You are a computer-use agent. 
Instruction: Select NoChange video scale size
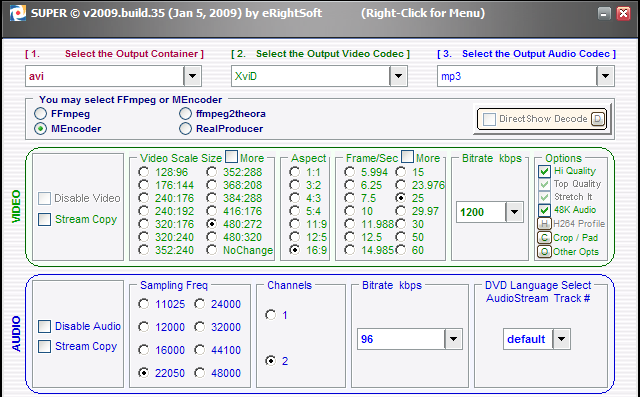tap(211, 250)
